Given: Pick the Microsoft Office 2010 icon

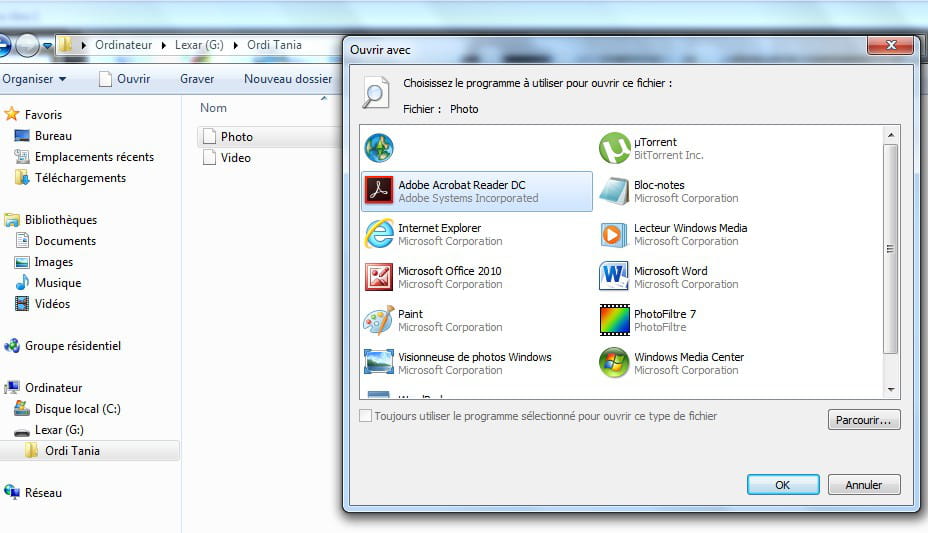Looking at the screenshot, I should [x=379, y=277].
